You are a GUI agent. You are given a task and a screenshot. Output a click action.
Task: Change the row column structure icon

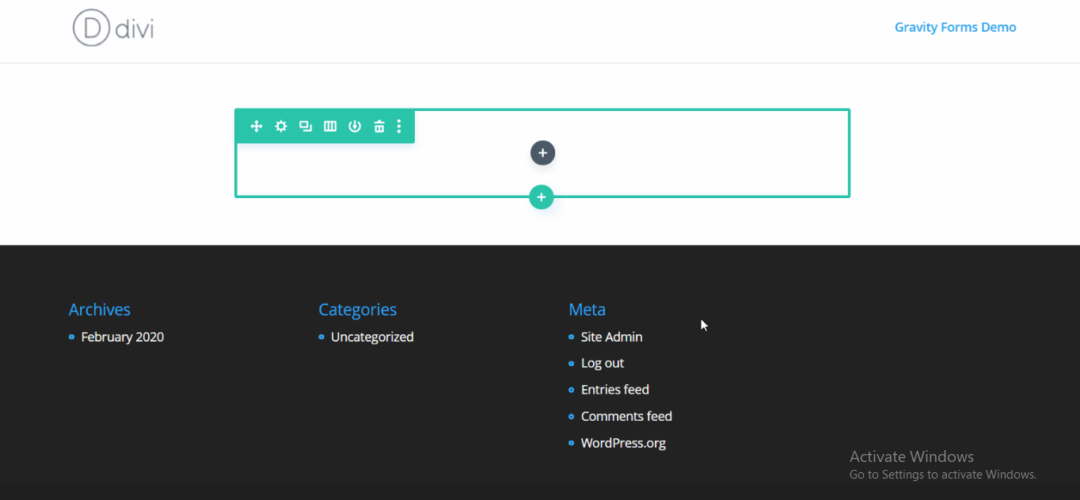coord(330,126)
